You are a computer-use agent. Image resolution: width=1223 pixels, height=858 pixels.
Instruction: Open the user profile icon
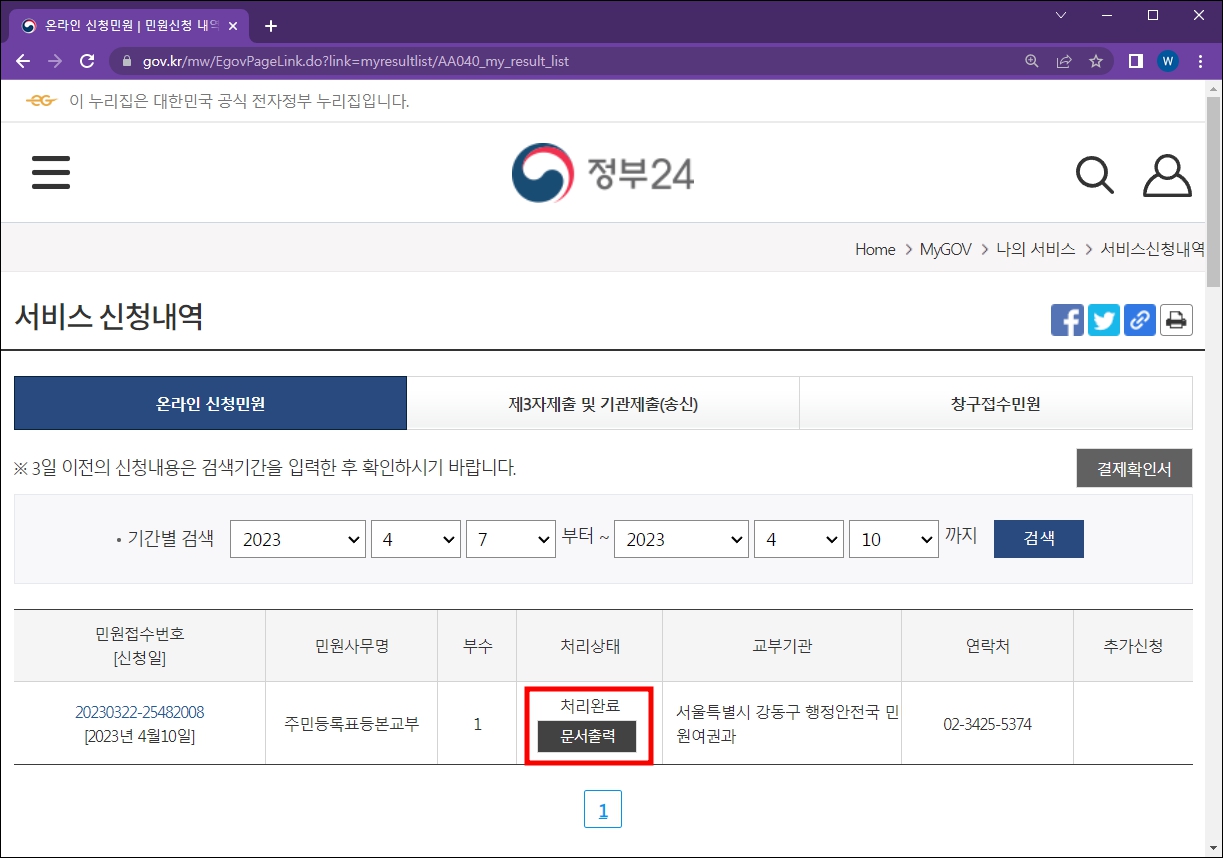1167,174
